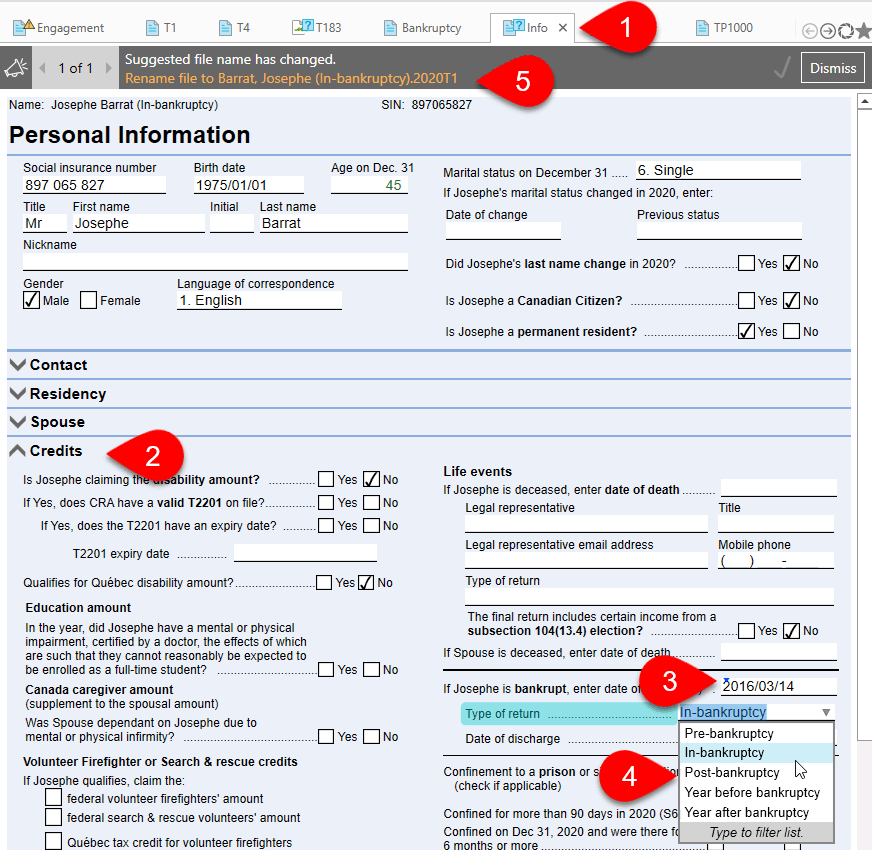Select Pre-bankruptcy from the list
872x850 pixels.
click(756, 733)
